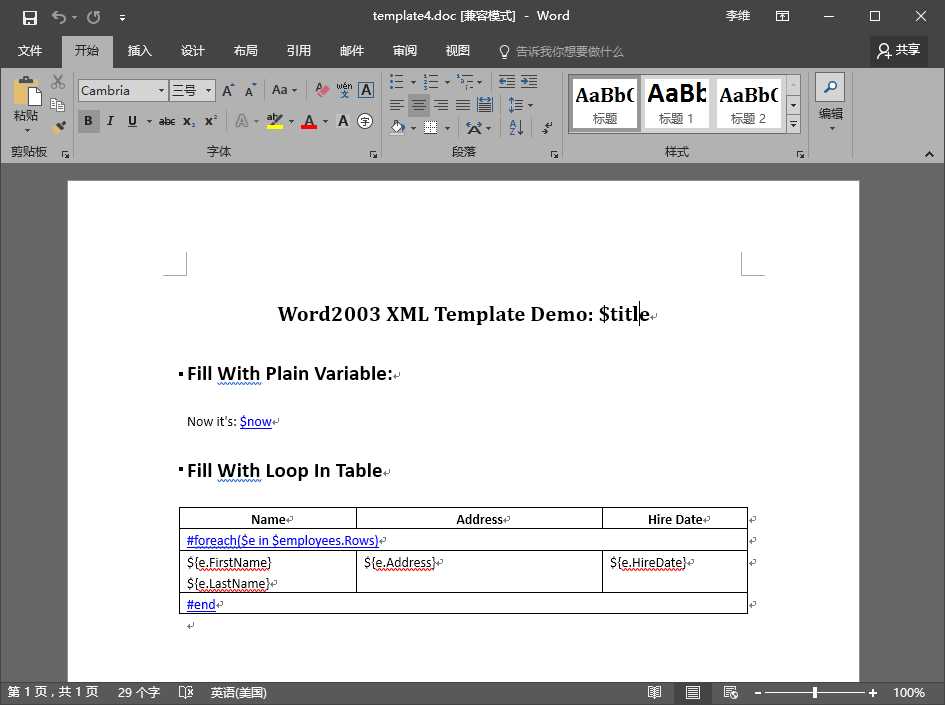Decrease font size with shrink icon
Screen dimensions: 945x705
click(x=251, y=90)
